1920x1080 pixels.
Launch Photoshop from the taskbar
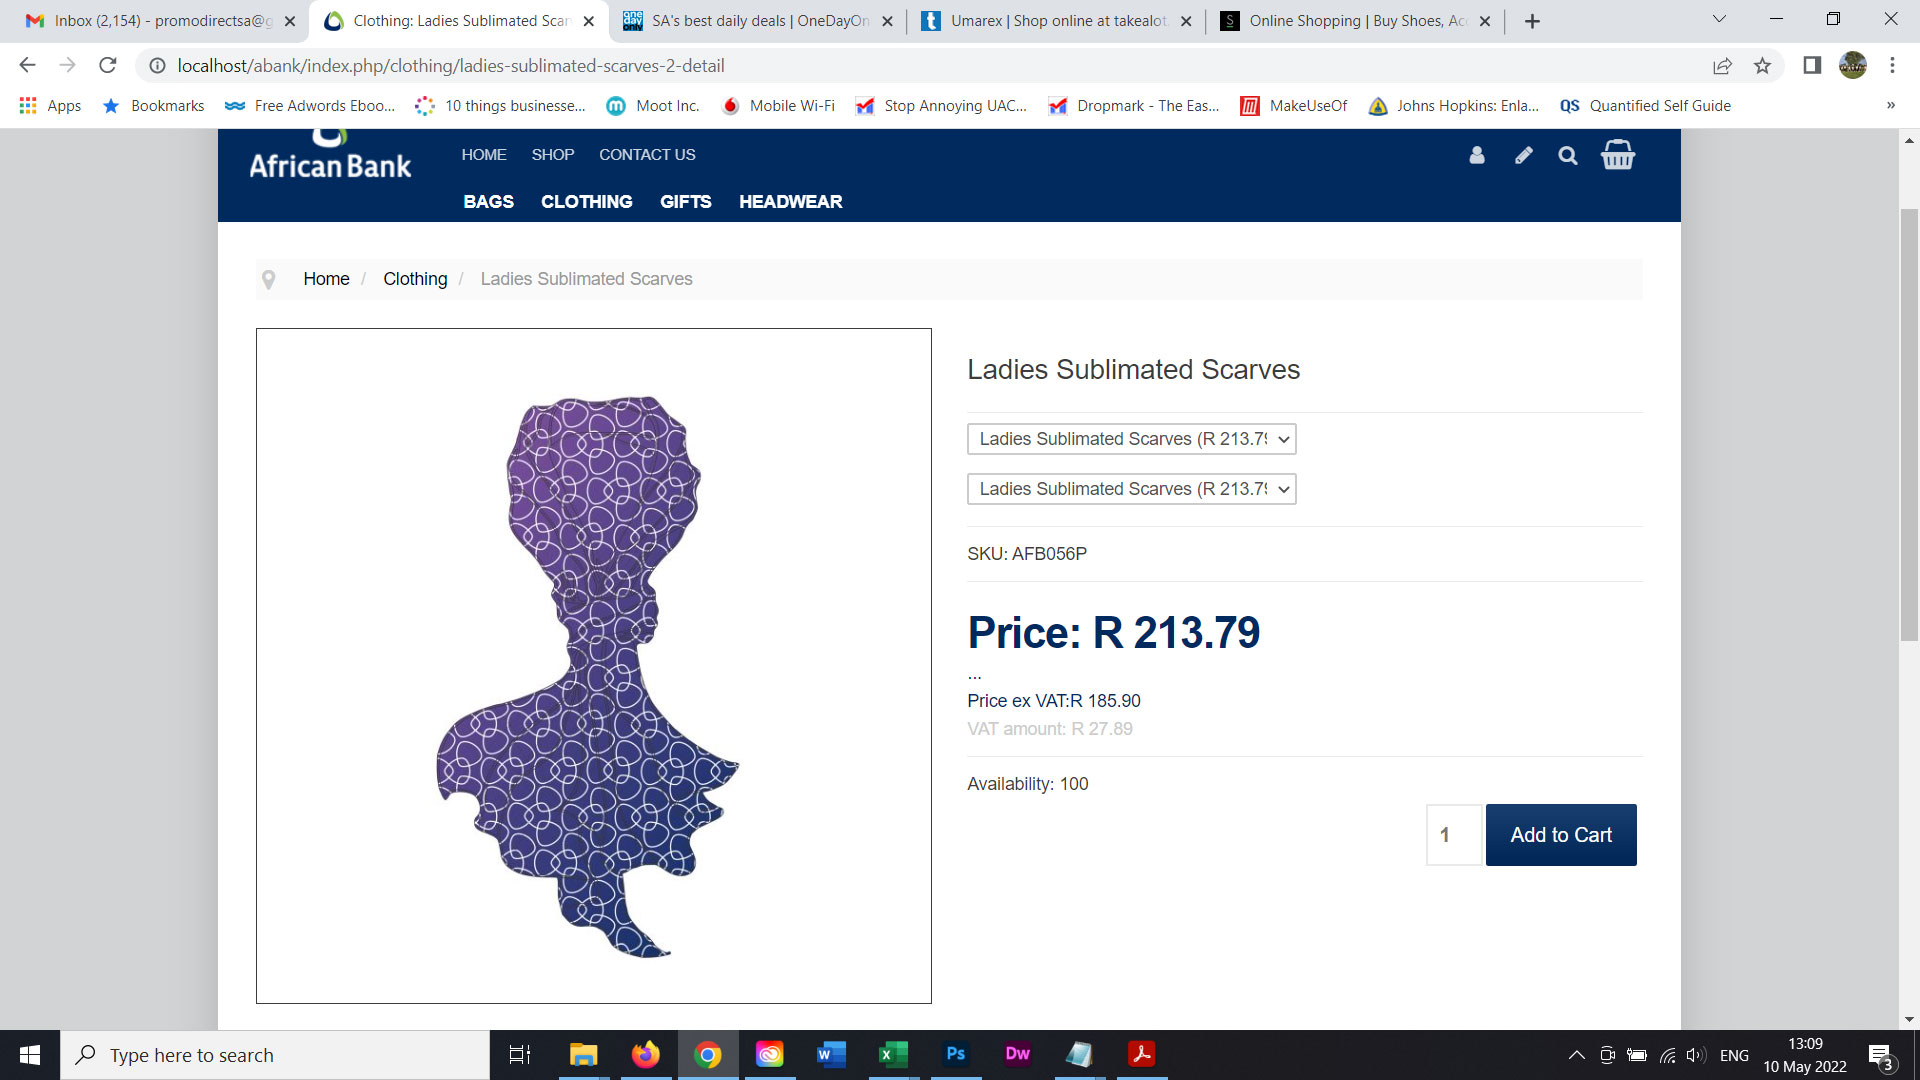pyautogui.click(x=955, y=1054)
